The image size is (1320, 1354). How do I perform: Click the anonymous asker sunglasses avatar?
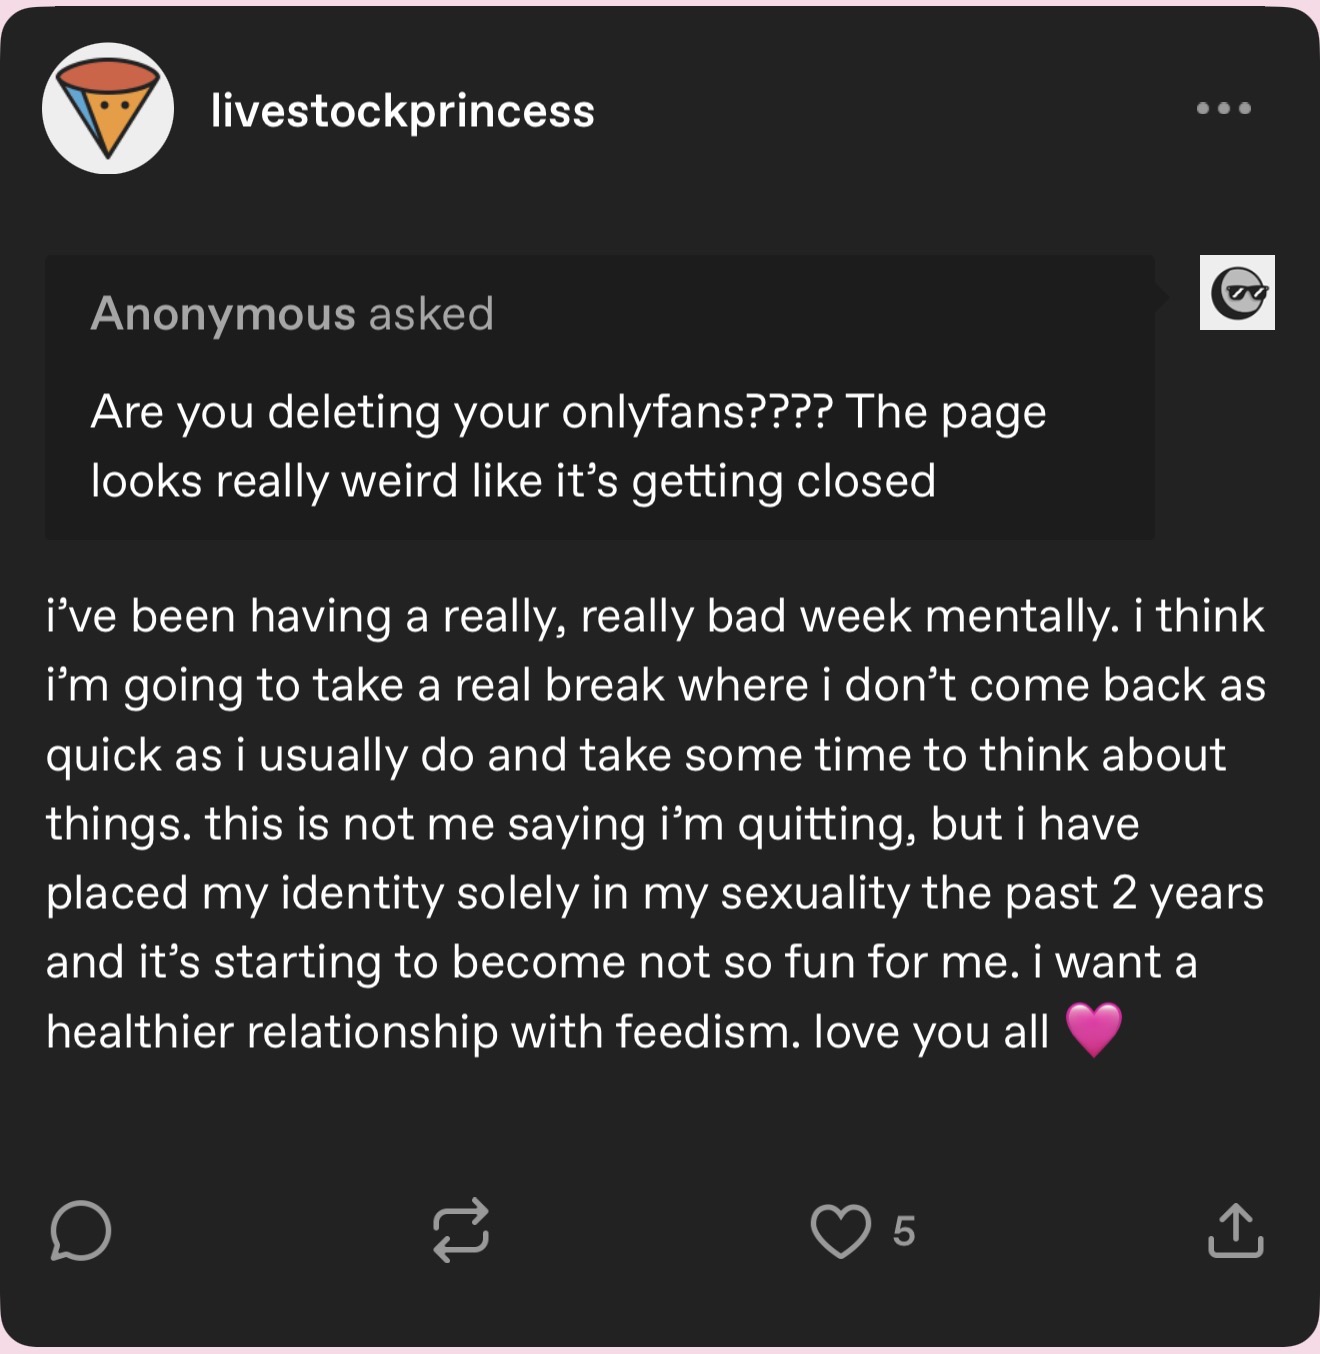click(x=1237, y=292)
